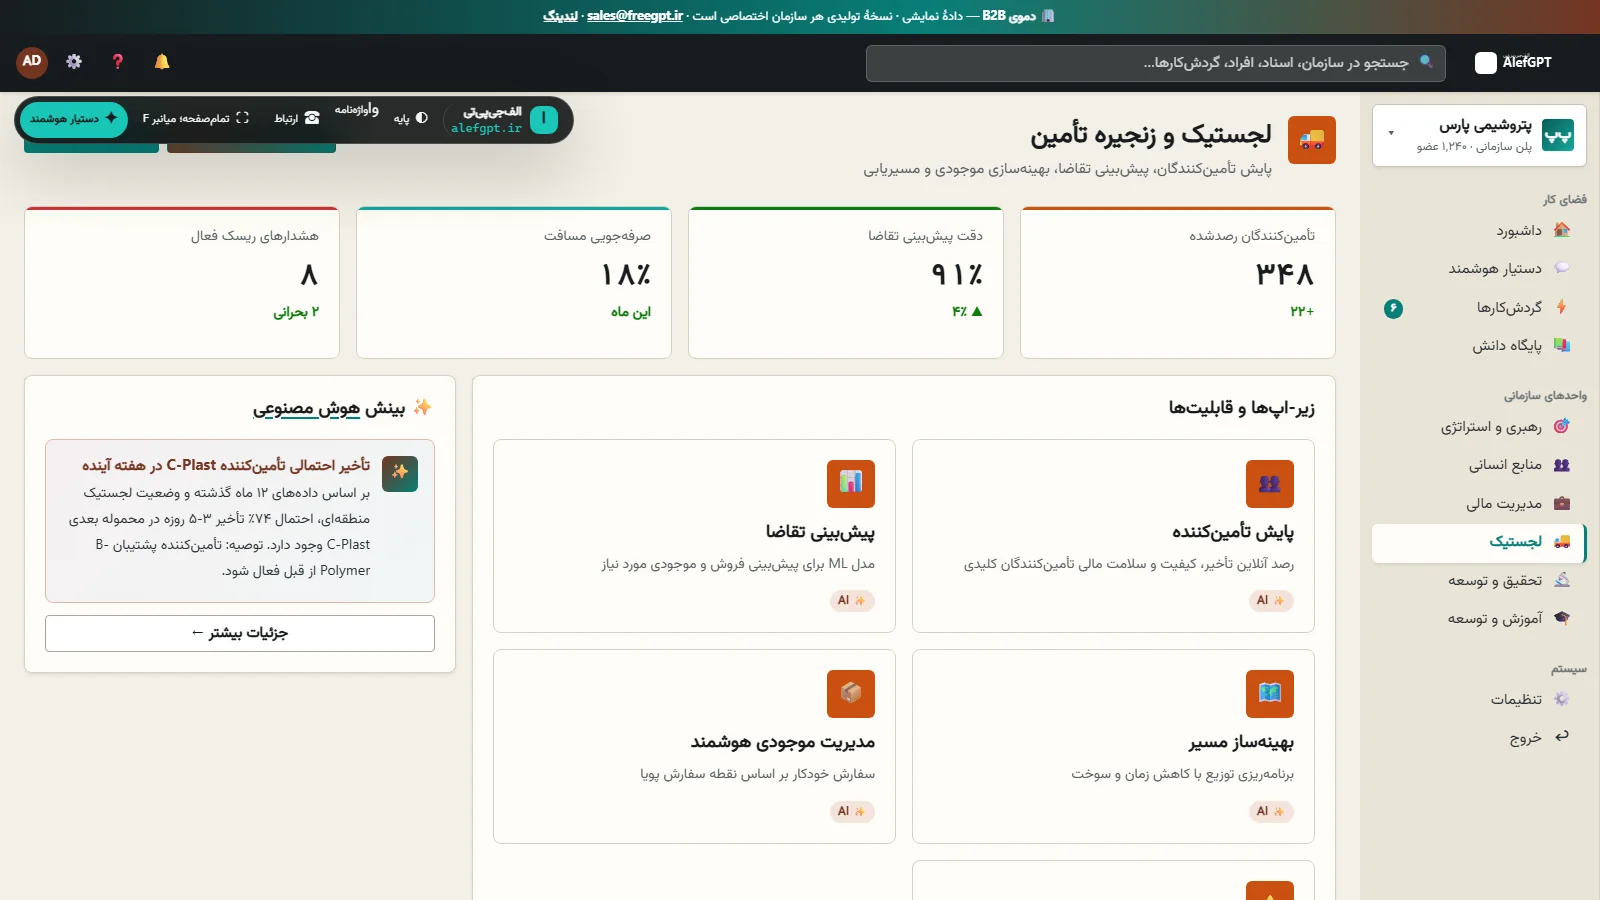Click خروج to log out
Viewport: 1600px width, 900px height.
coord(1479,738)
